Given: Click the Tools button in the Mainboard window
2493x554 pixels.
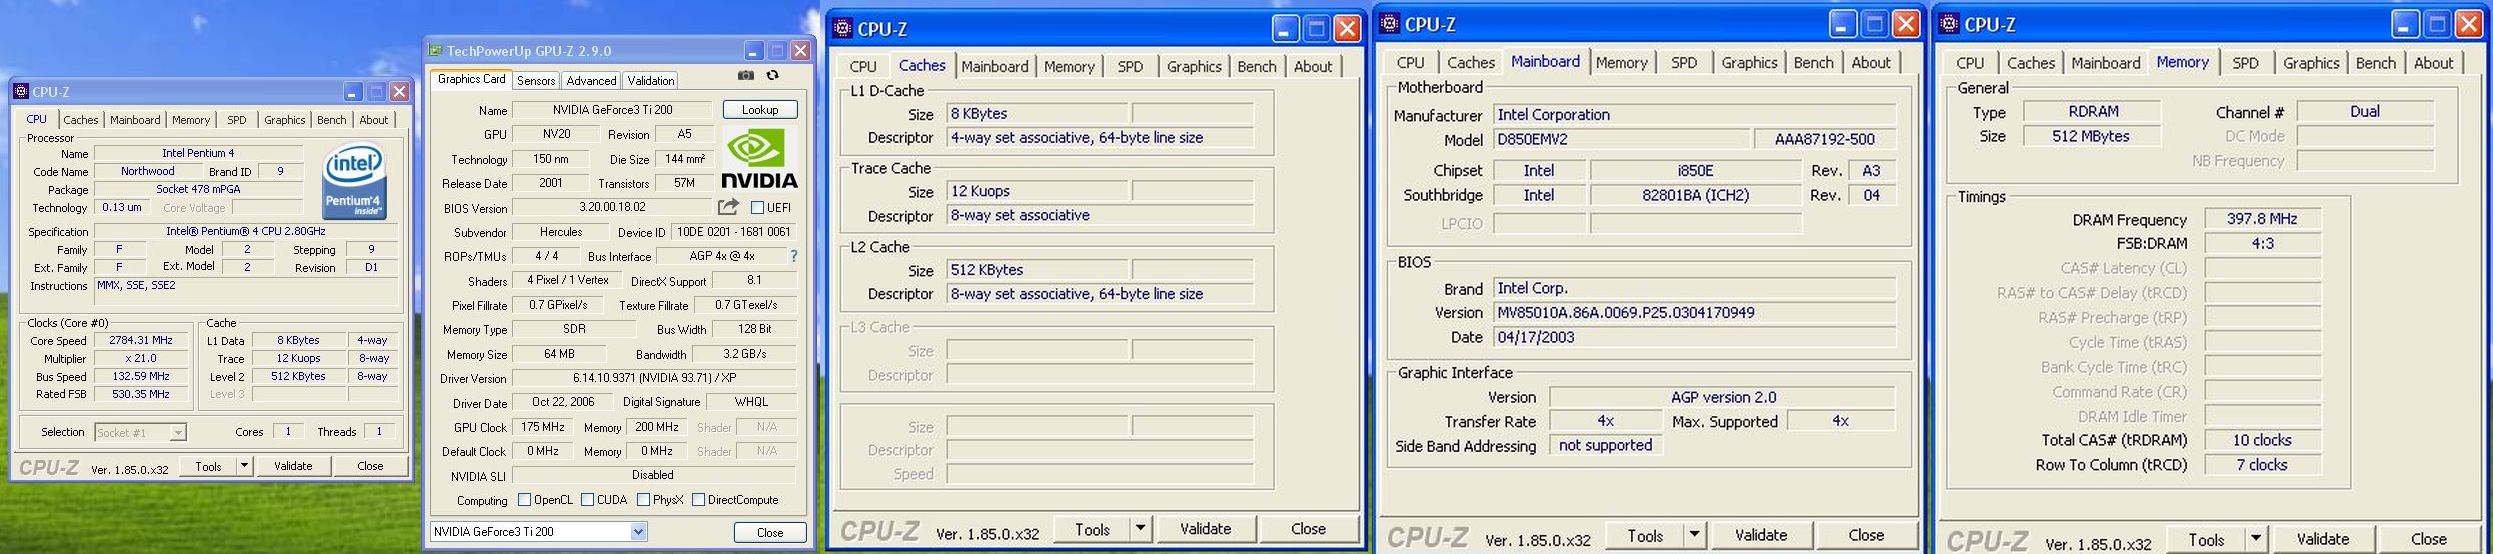Looking at the screenshot, I should (1644, 535).
